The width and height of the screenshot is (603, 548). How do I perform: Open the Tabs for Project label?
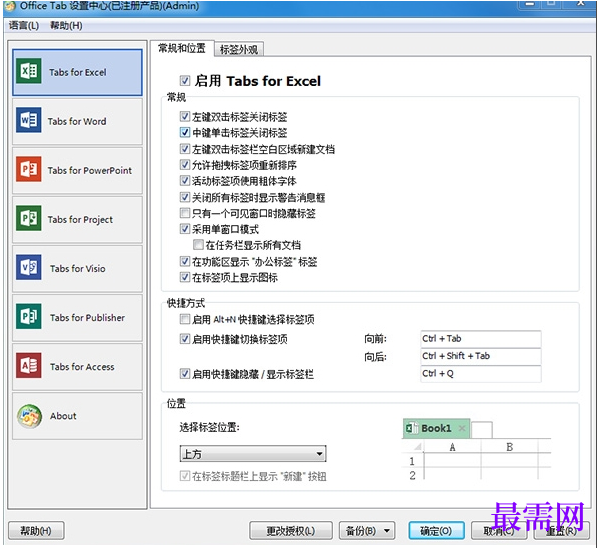(80, 220)
